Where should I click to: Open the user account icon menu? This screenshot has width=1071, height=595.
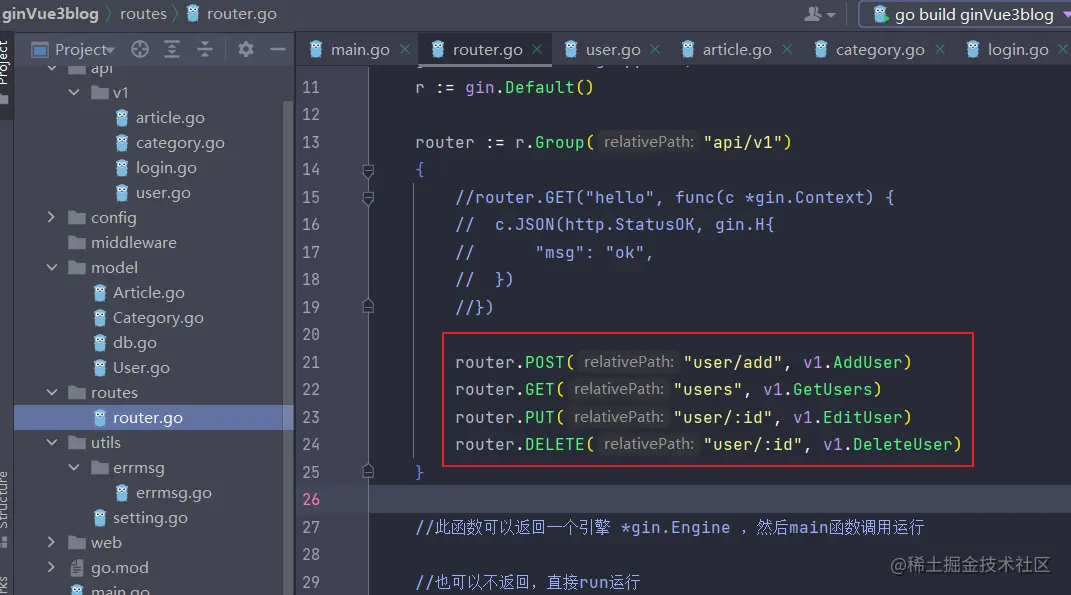click(819, 14)
